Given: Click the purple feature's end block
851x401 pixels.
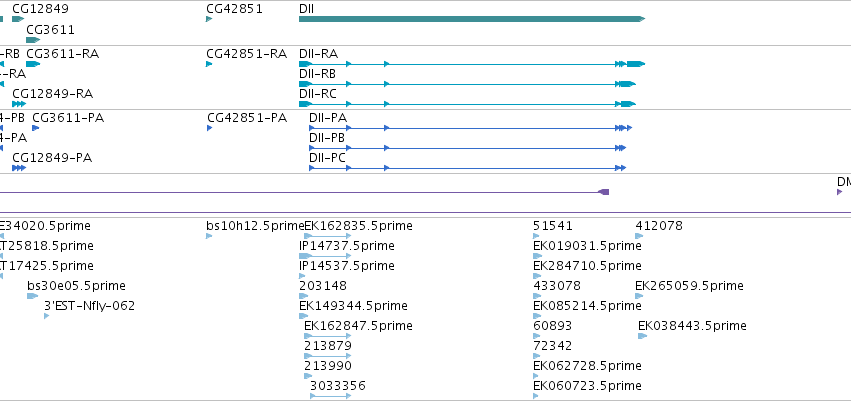Looking at the screenshot, I should pyautogui.click(x=604, y=192).
